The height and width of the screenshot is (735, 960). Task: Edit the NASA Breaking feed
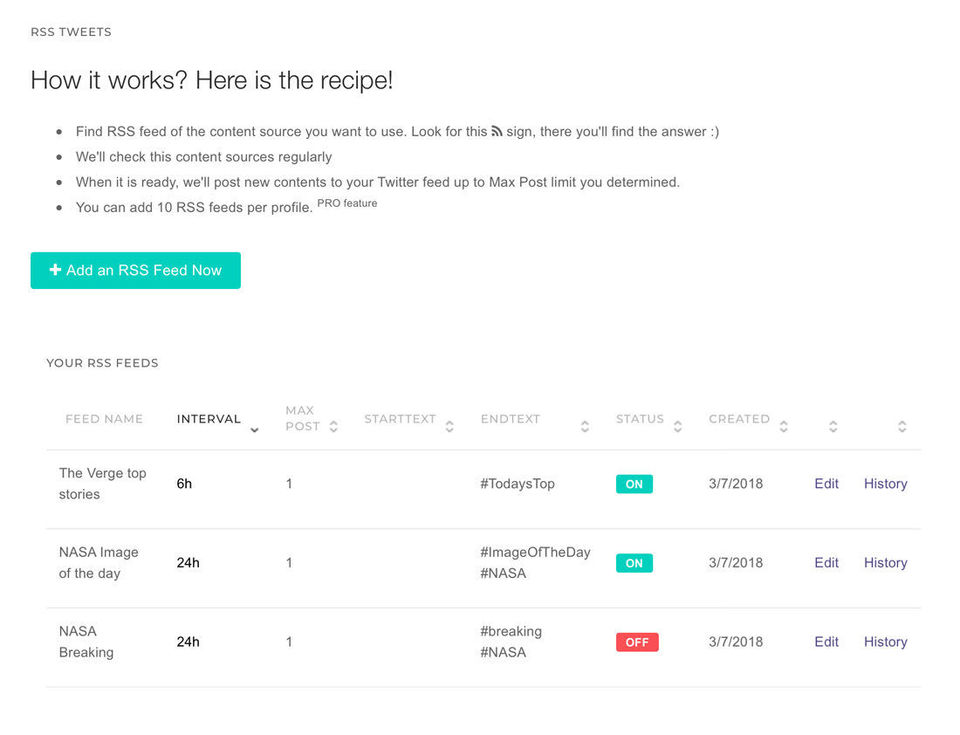[x=826, y=642]
